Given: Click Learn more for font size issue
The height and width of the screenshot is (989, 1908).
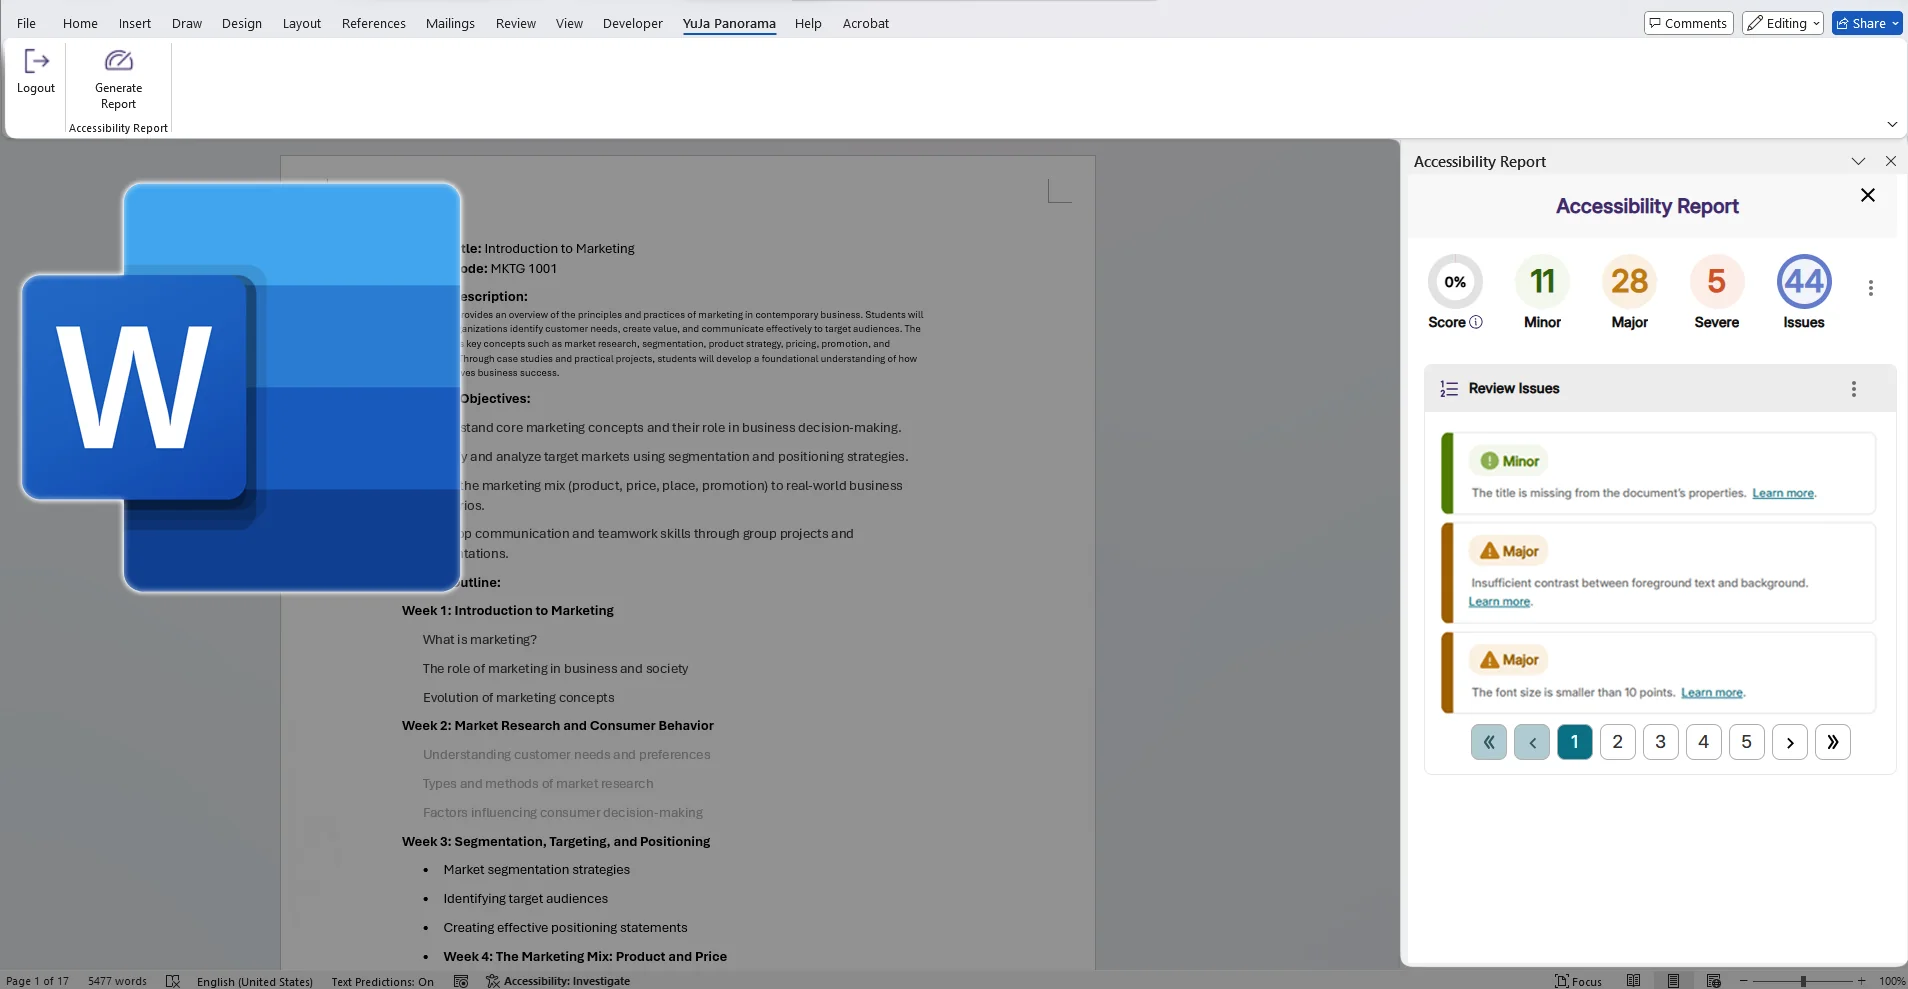Looking at the screenshot, I should pos(1711,692).
